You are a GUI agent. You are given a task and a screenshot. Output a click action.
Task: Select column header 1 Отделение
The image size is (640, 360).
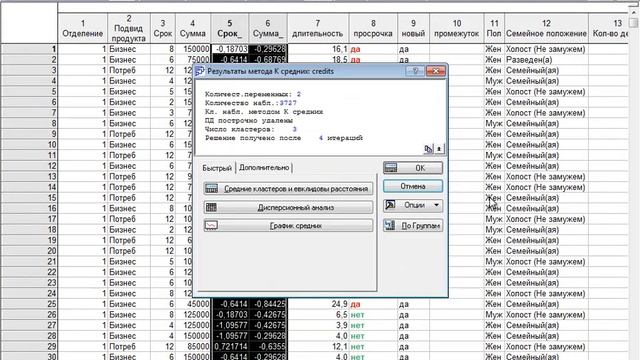(x=82, y=29)
